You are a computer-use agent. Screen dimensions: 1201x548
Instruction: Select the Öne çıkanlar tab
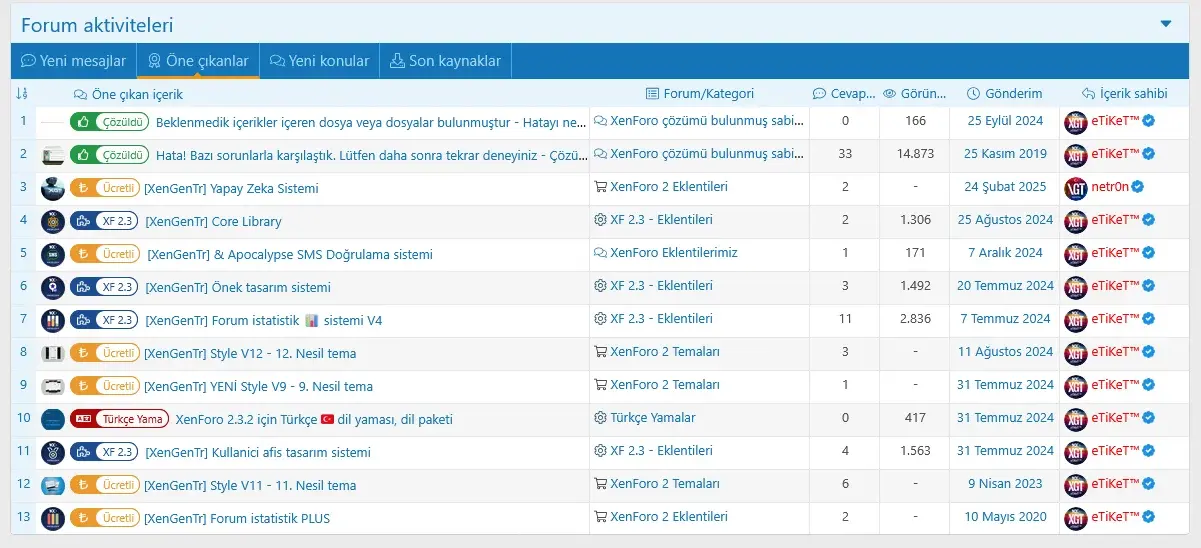pyautogui.click(x=198, y=61)
